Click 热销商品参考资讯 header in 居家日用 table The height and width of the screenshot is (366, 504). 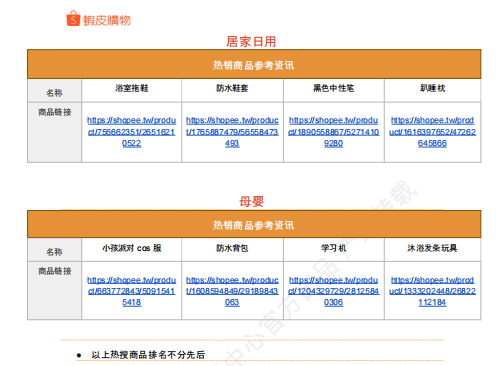(254, 65)
